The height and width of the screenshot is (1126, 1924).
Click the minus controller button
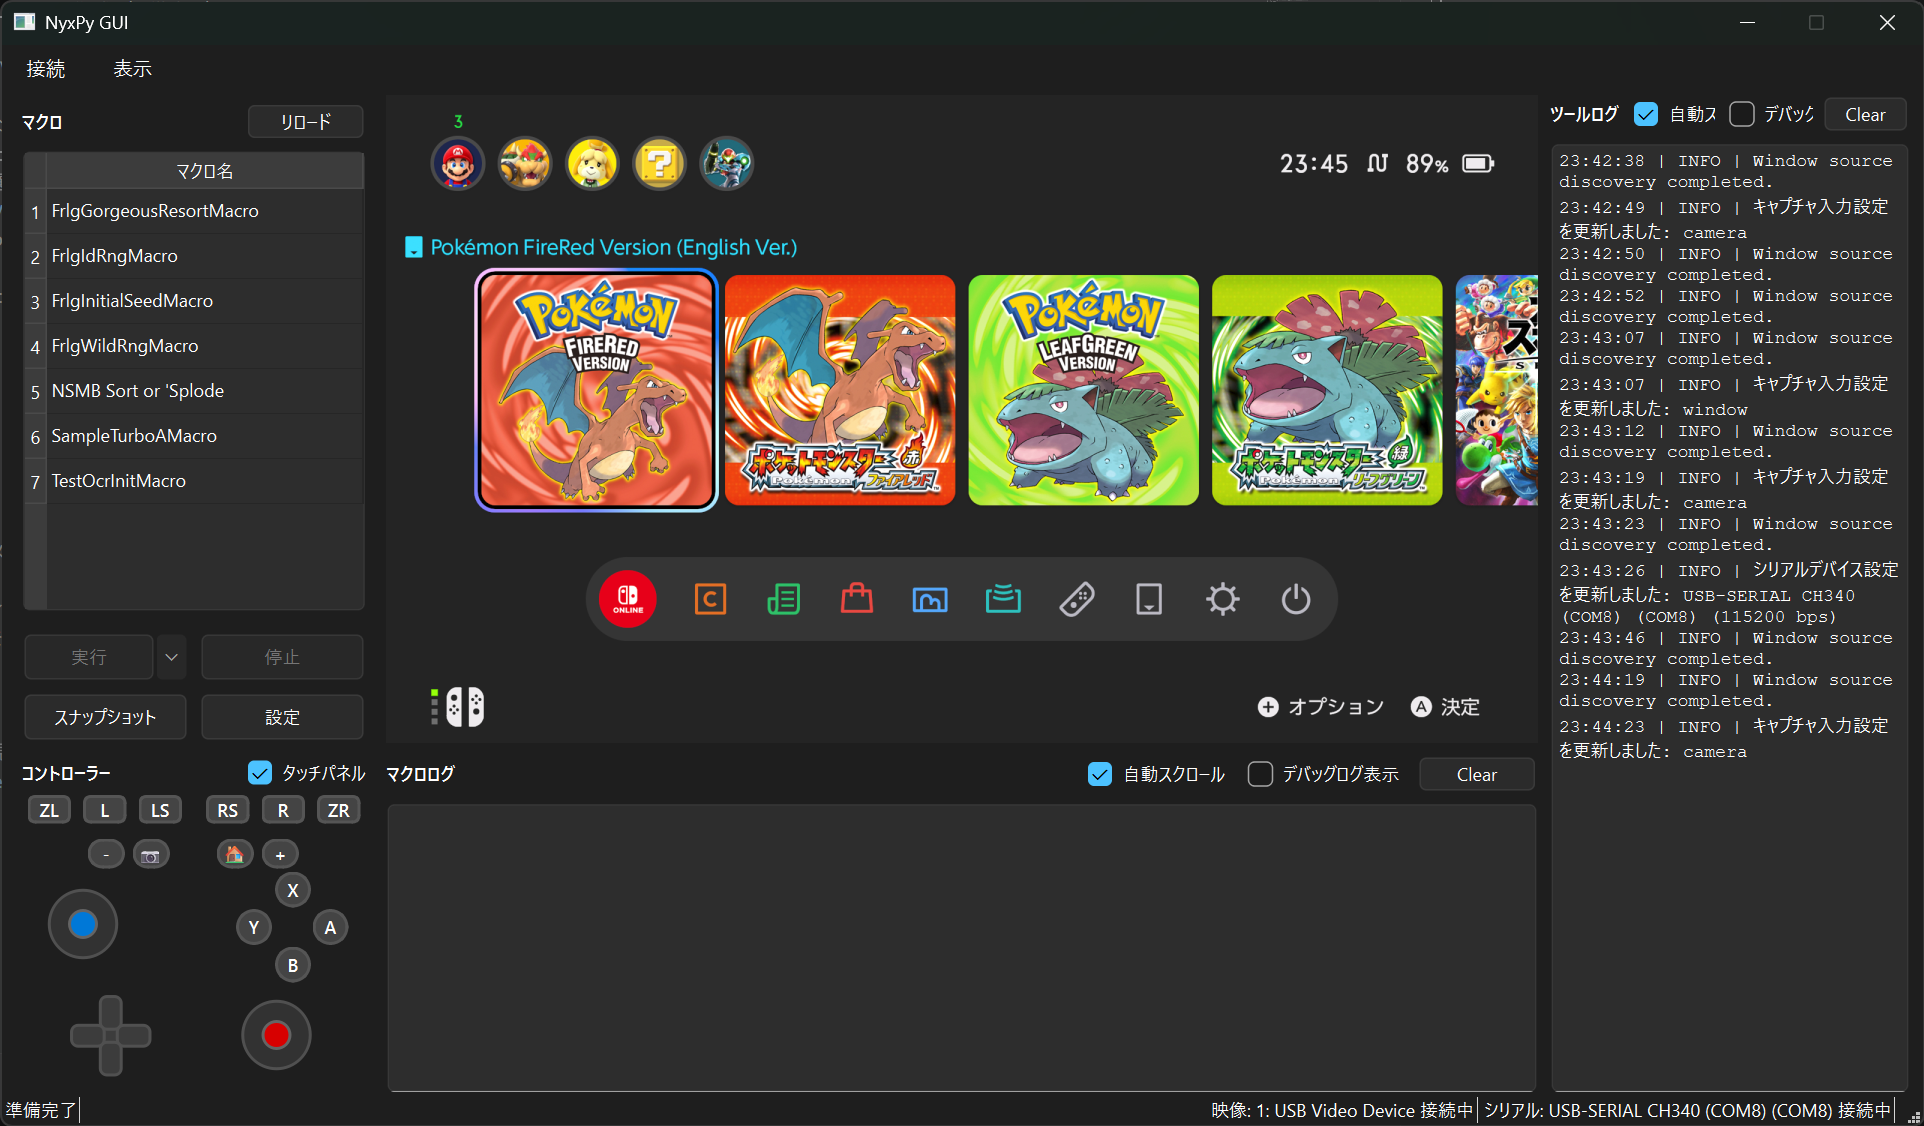coord(106,855)
